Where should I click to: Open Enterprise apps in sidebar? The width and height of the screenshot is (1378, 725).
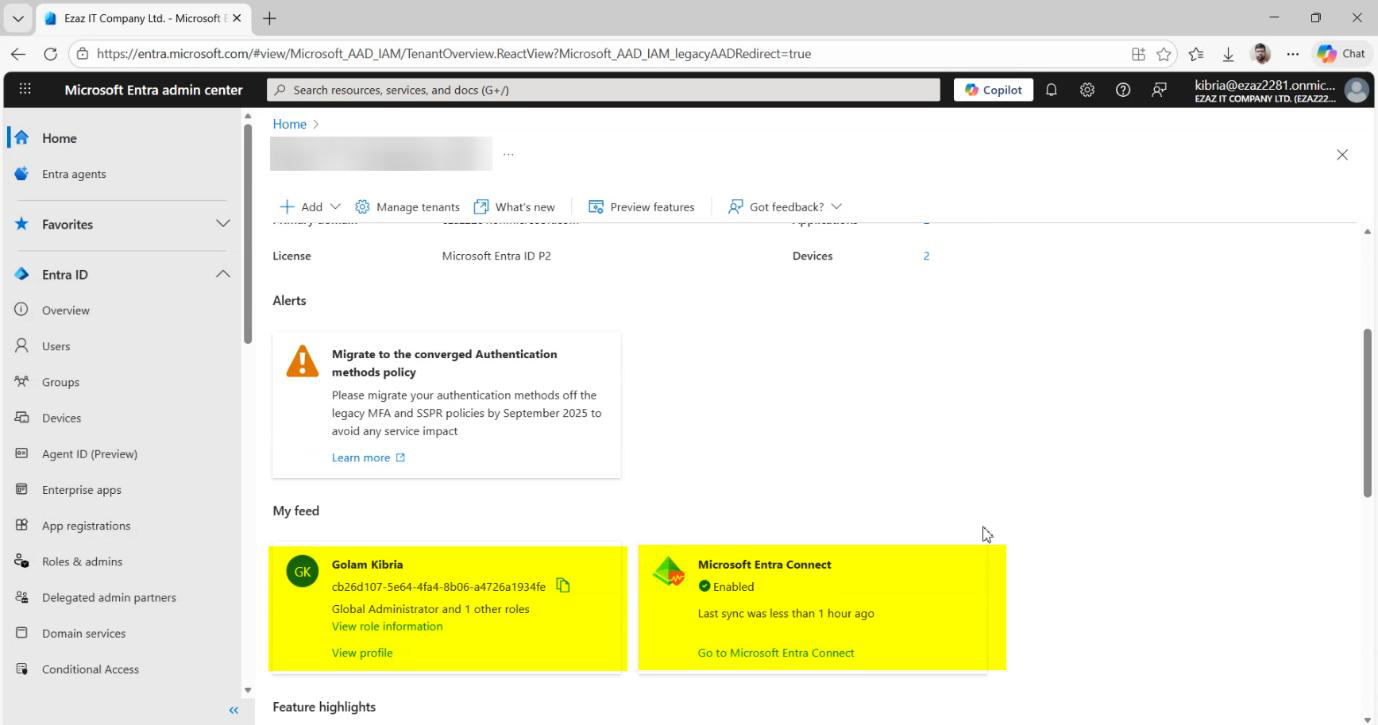(81, 490)
